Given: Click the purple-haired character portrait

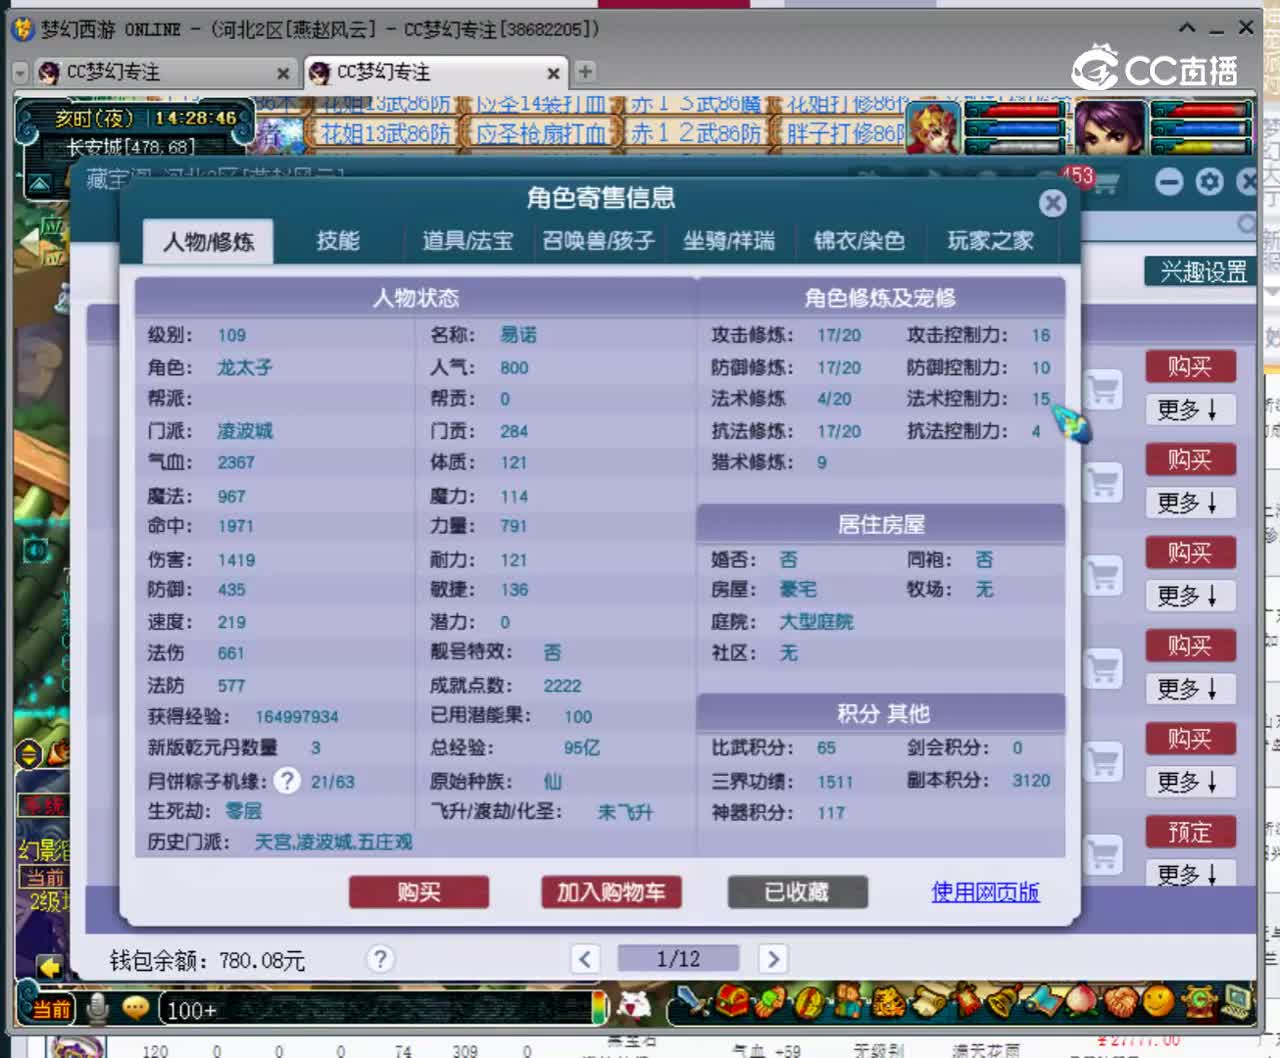Looking at the screenshot, I should (x=1110, y=127).
